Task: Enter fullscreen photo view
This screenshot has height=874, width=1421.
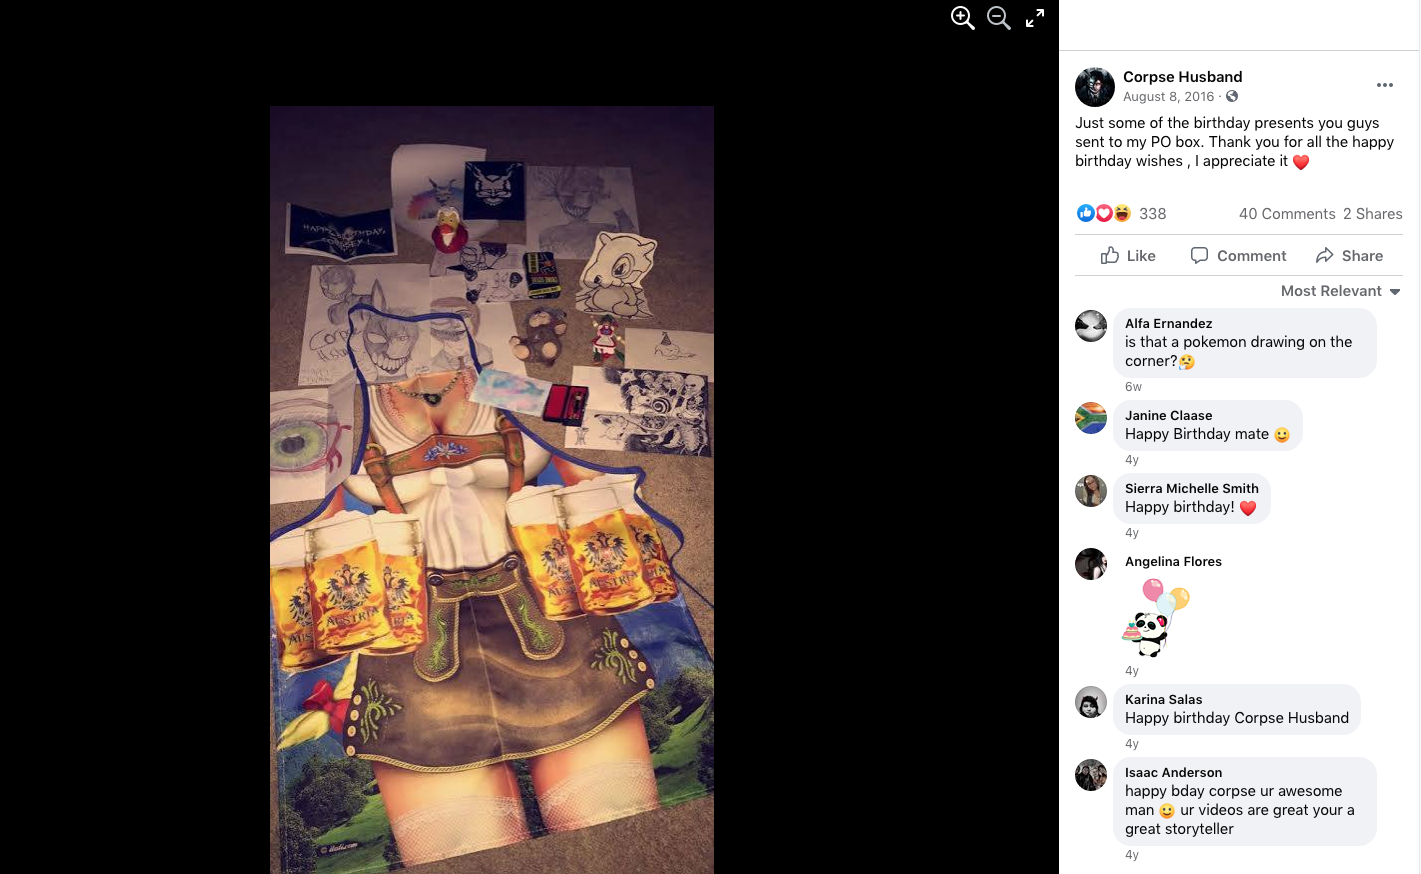Action: 1035,18
